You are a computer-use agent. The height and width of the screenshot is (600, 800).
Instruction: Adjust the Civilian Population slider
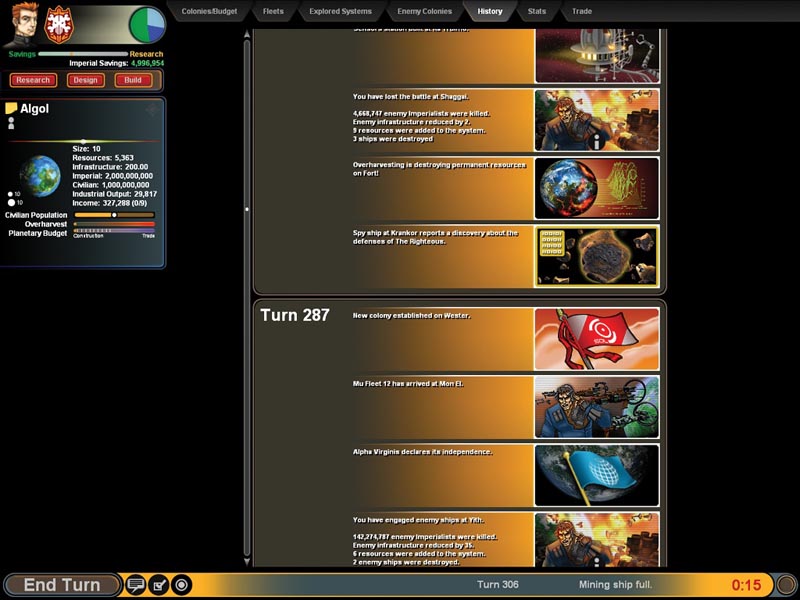tap(114, 214)
